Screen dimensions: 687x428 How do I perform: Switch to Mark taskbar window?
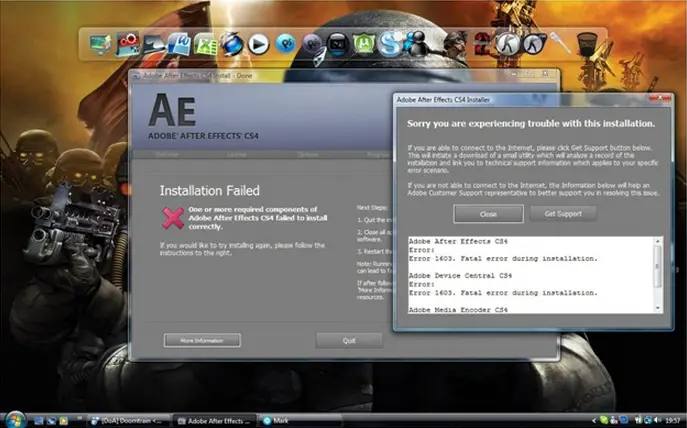pyautogui.click(x=301, y=421)
